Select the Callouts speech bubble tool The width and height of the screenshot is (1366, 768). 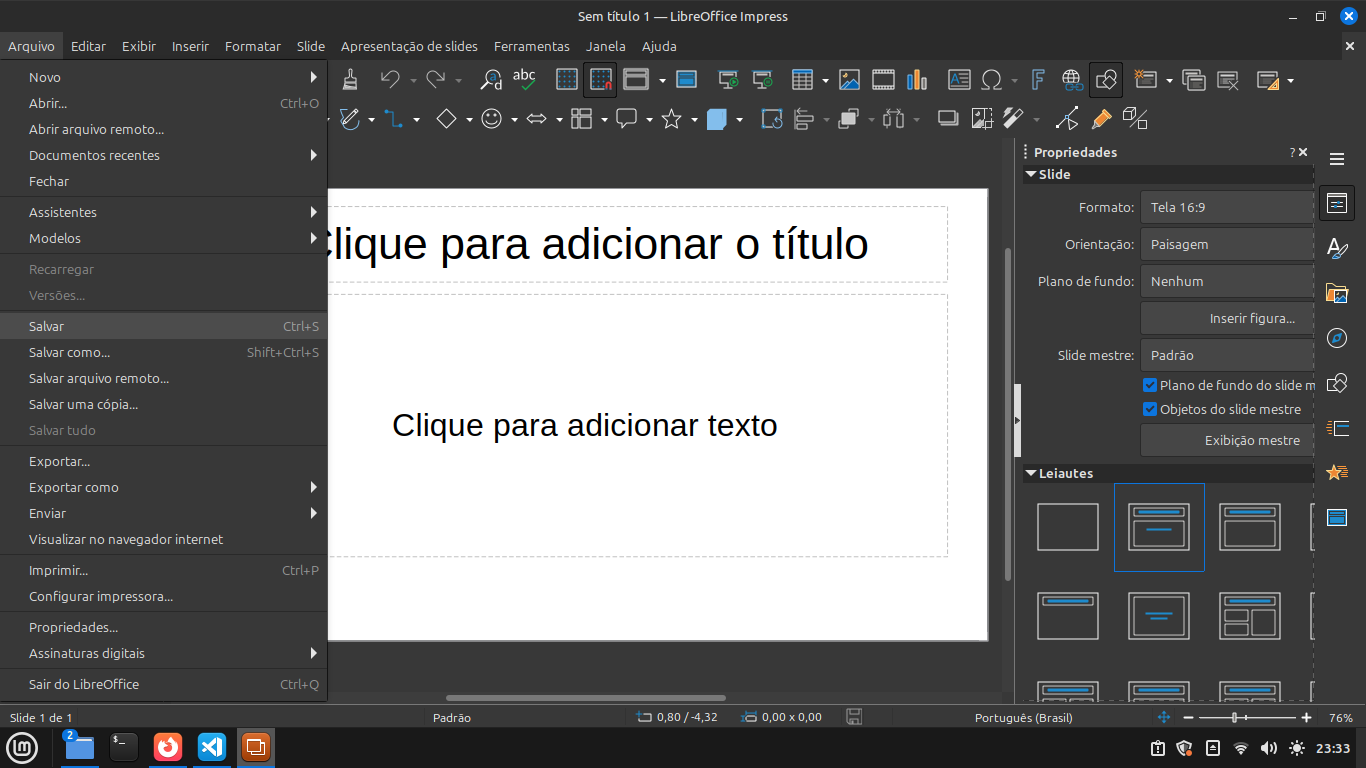pyautogui.click(x=627, y=119)
